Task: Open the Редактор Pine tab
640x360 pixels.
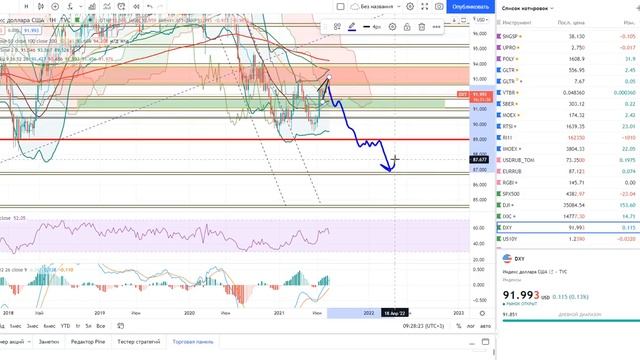Action: pos(88,342)
